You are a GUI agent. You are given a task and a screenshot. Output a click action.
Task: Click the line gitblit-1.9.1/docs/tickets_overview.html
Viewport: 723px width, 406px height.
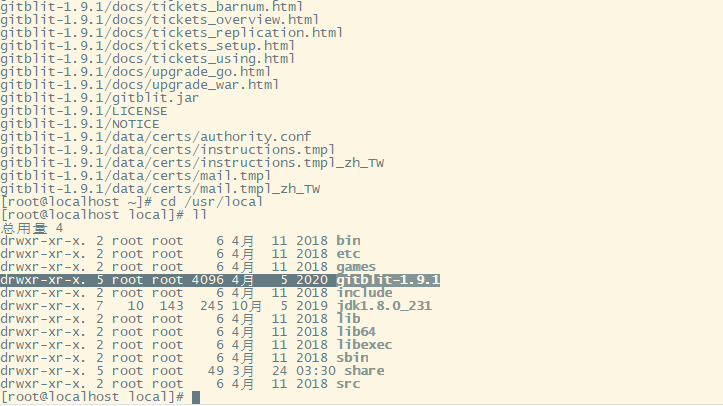[160, 20]
